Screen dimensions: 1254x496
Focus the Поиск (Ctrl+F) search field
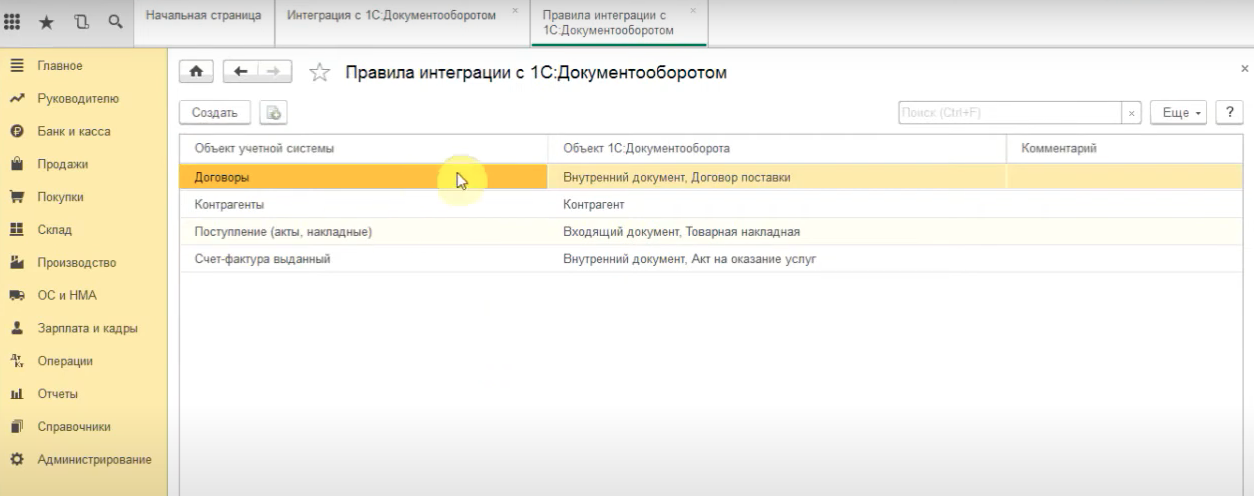[1009, 113]
